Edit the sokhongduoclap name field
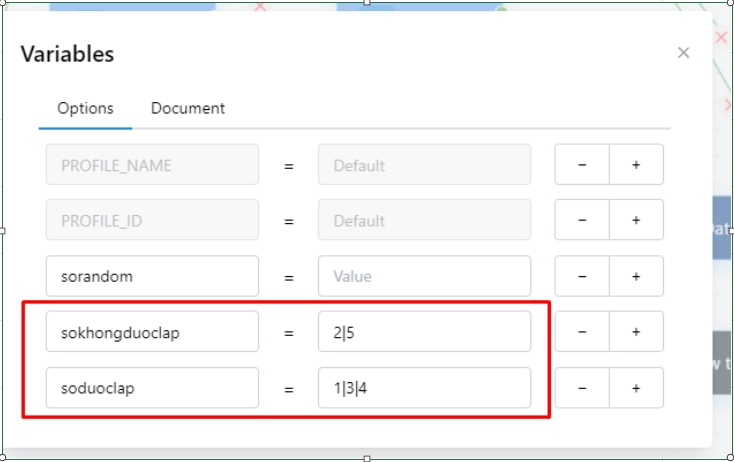 point(152,332)
